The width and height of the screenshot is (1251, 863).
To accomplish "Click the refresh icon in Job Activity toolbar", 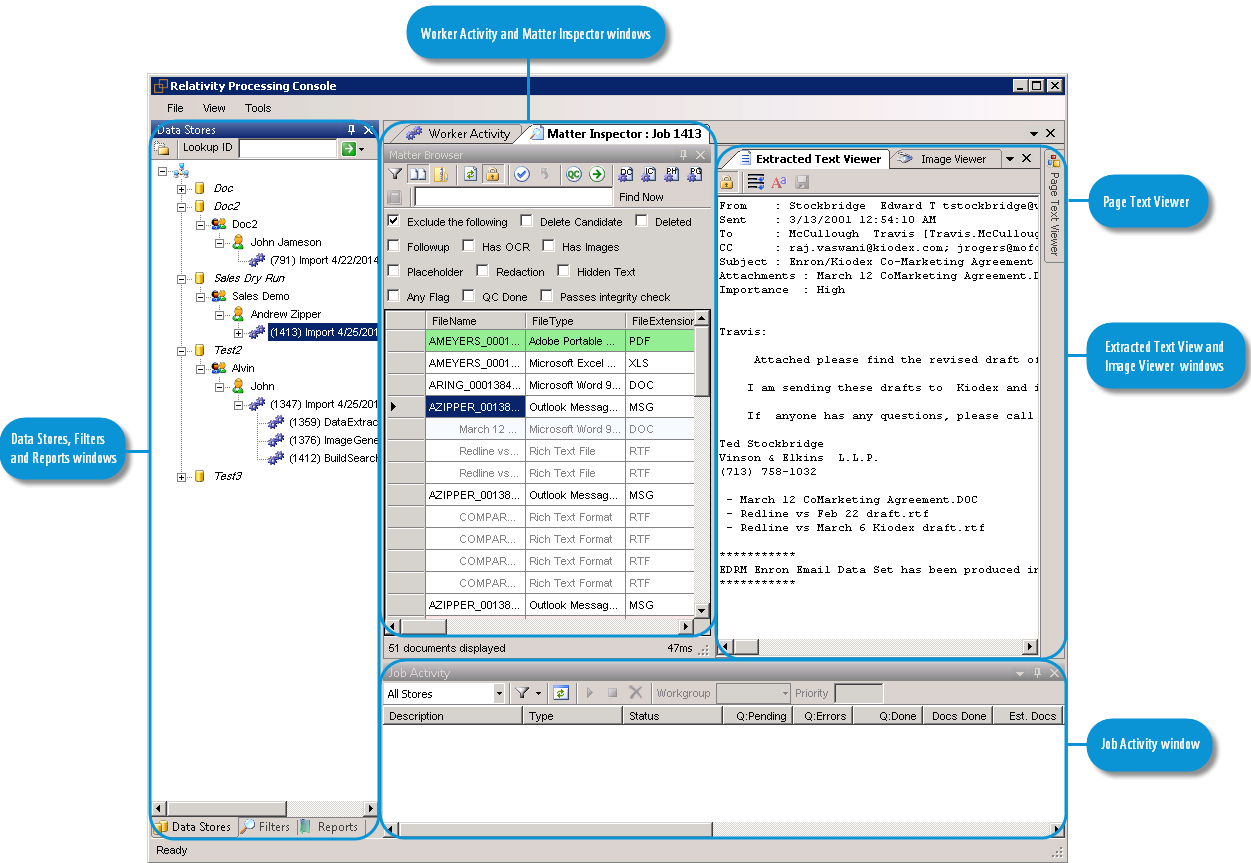I will pyautogui.click(x=561, y=693).
